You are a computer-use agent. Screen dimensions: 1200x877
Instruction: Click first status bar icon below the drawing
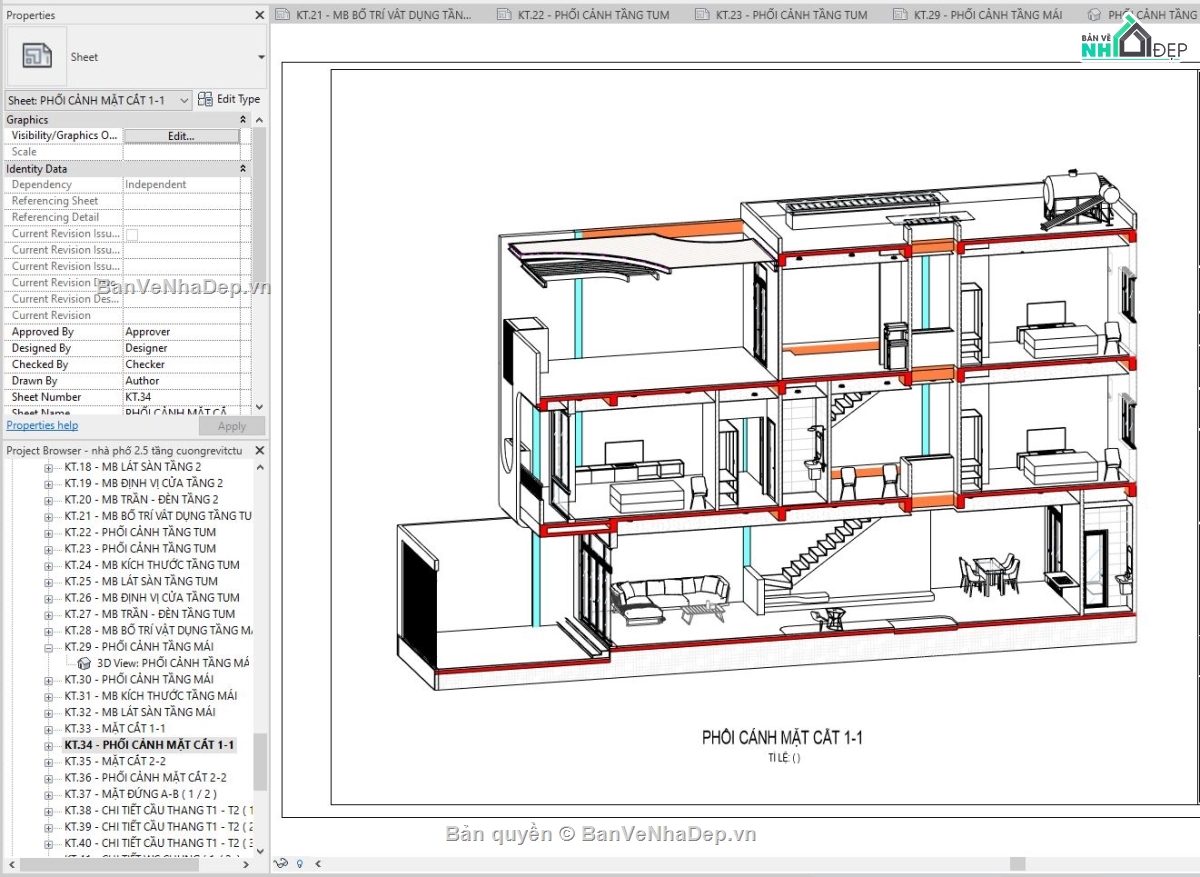click(282, 863)
